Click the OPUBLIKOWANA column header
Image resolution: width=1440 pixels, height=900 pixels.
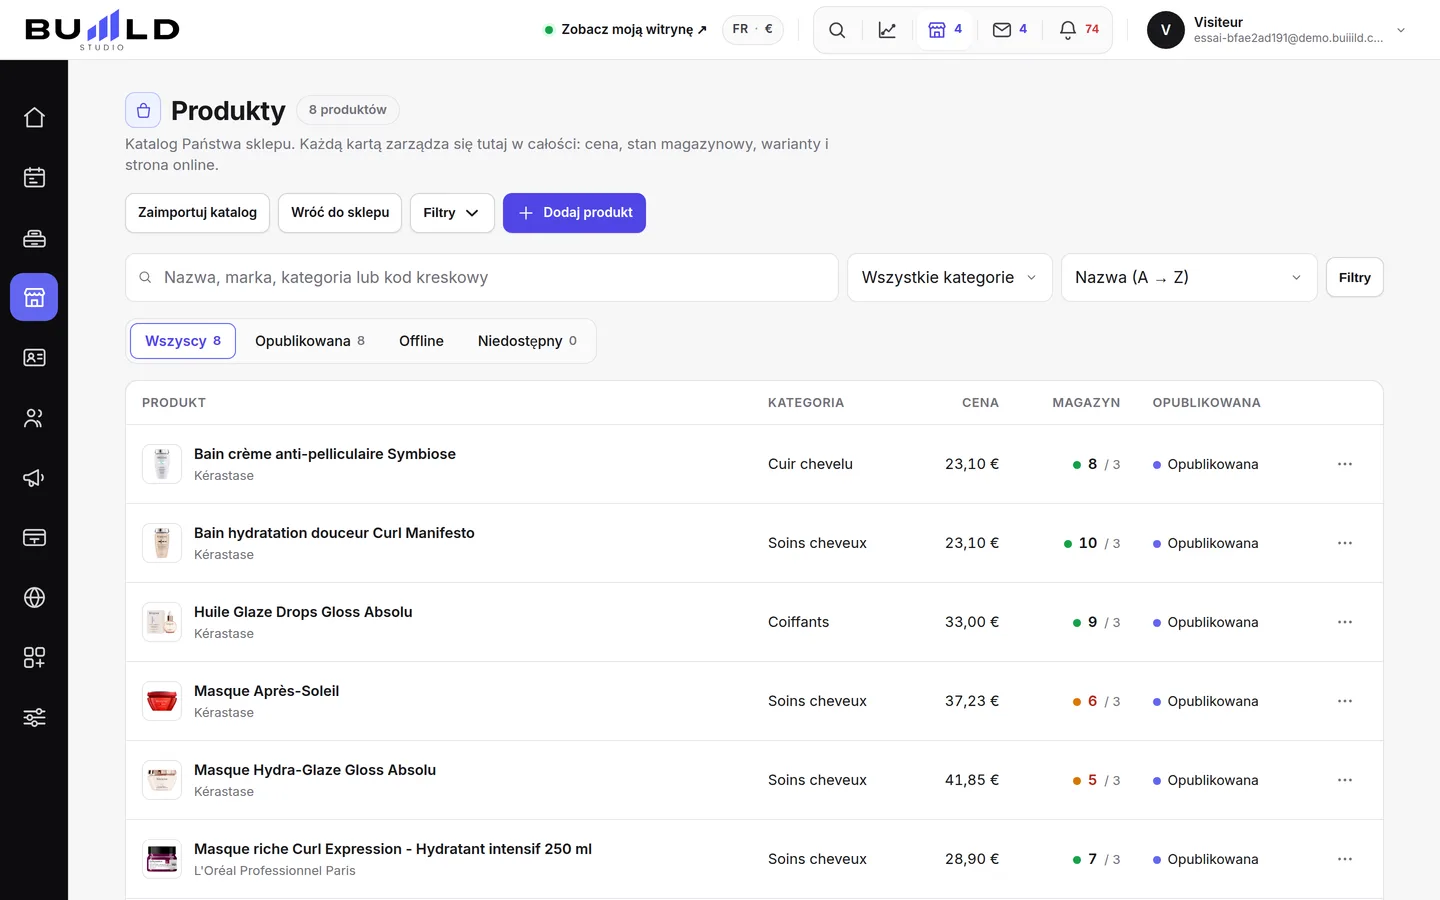(1206, 403)
